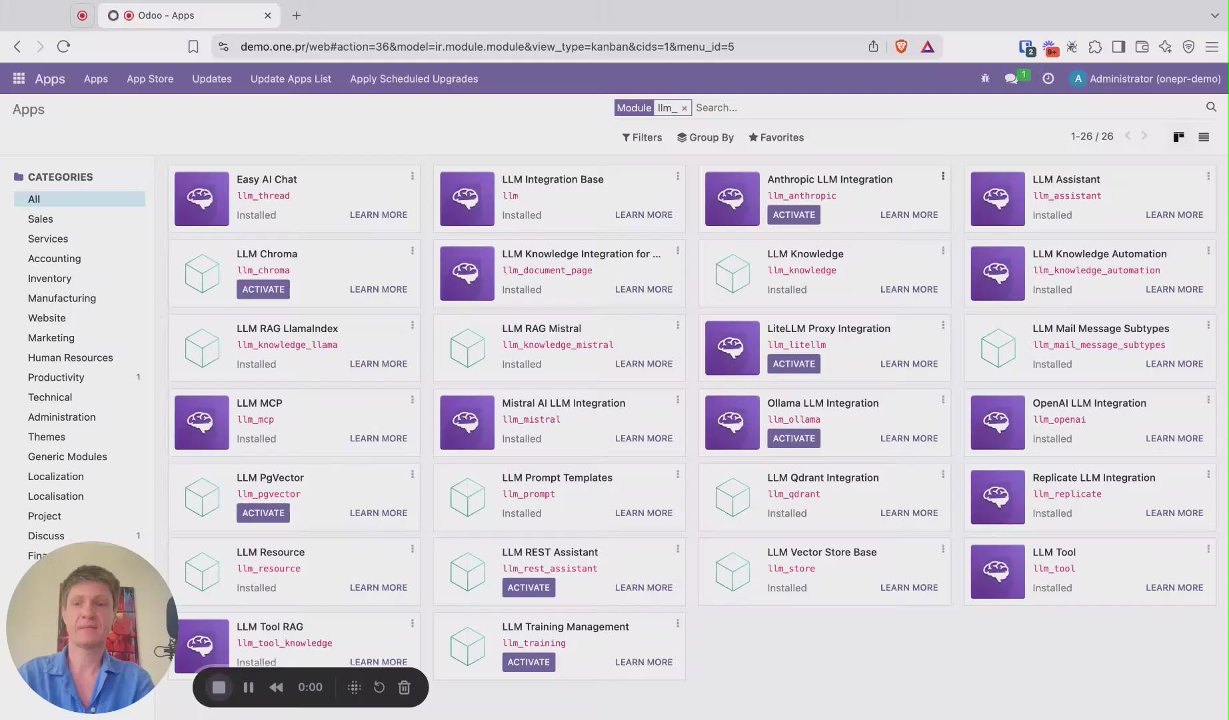Click the browser address bar URL
Image resolution: width=1229 pixels, height=720 pixels.
[487, 46]
